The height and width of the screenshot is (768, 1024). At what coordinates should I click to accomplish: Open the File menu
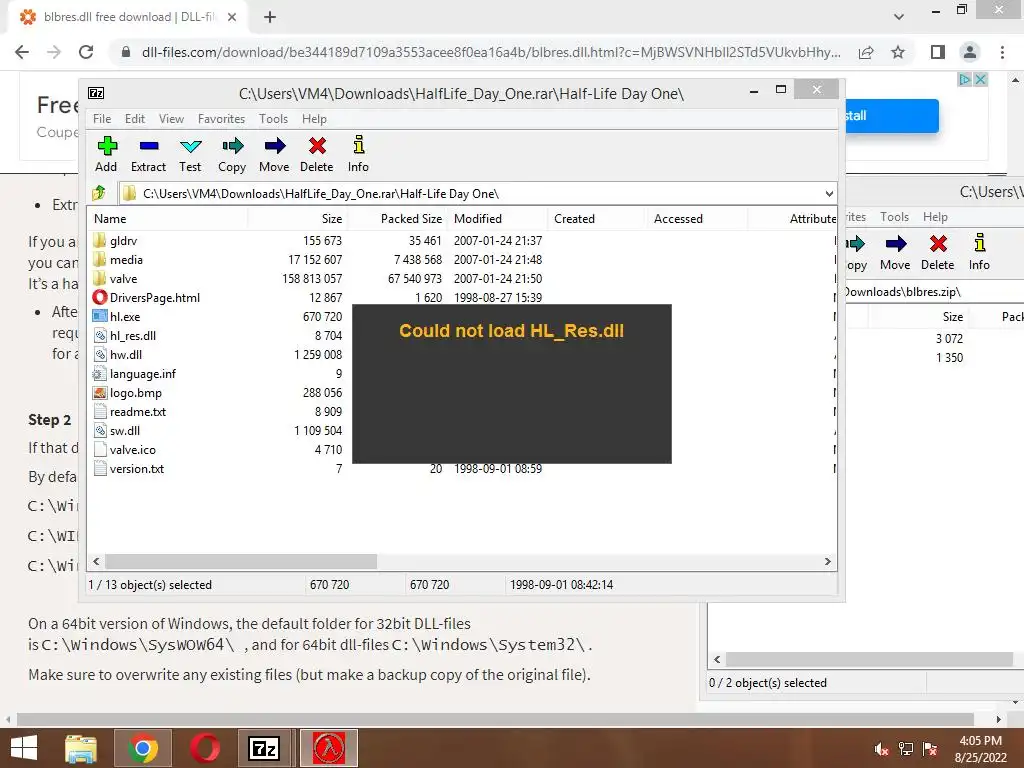pos(102,119)
